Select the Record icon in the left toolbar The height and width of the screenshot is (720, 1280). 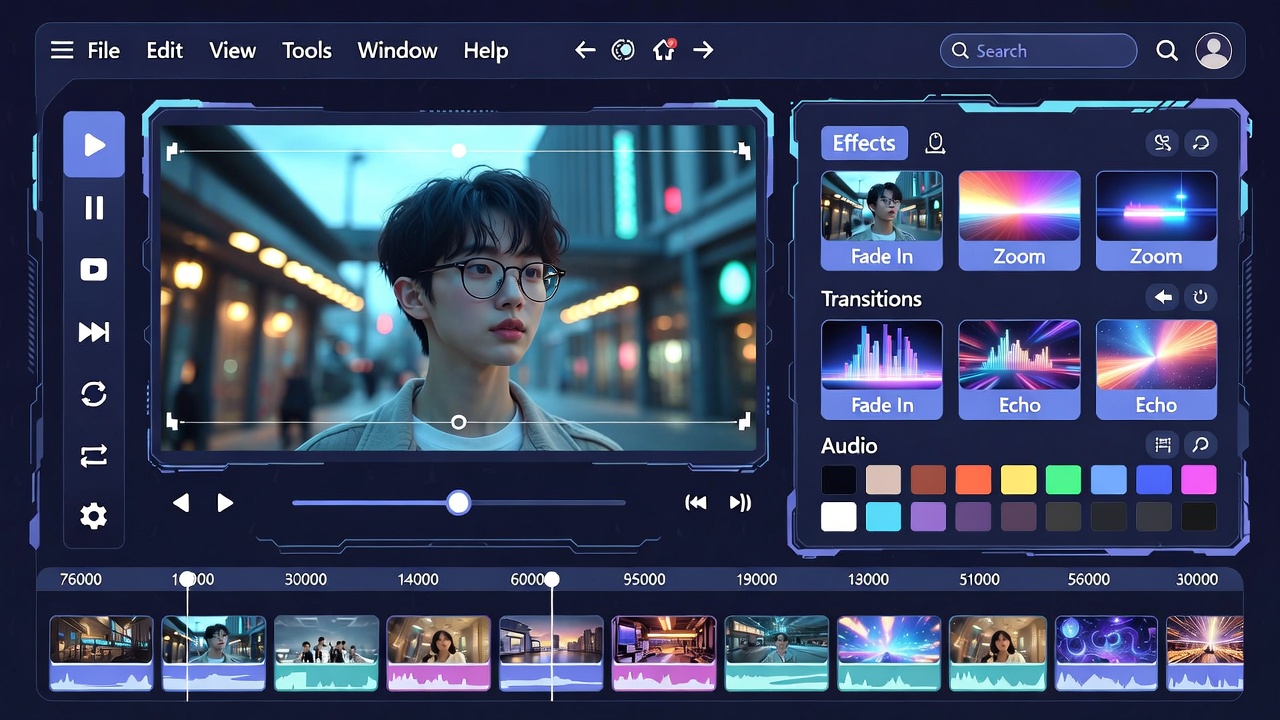pos(94,269)
